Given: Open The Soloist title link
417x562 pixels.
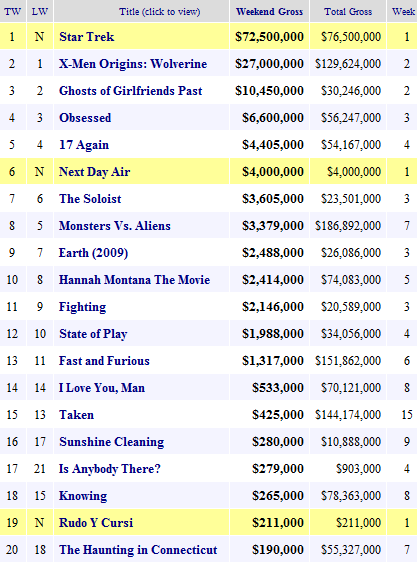Looking at the screenshot, I should coord(90,199).
